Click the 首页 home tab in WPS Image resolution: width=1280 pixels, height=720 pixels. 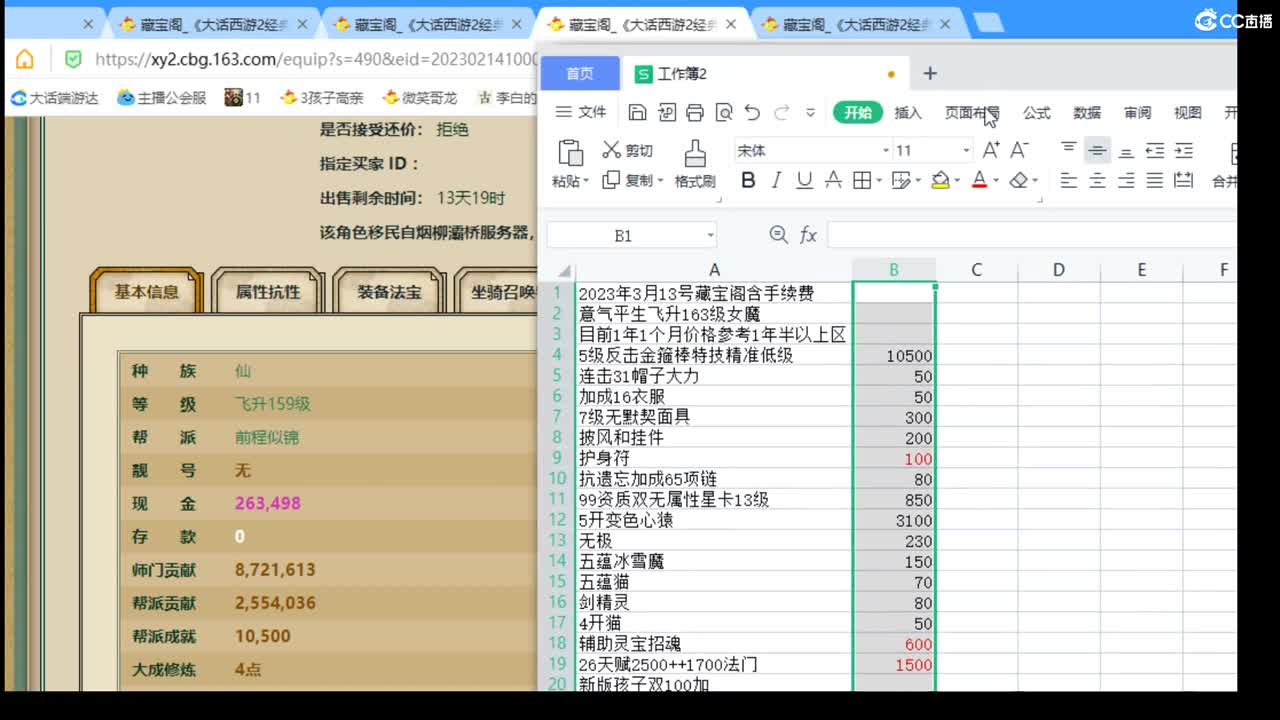580,73
